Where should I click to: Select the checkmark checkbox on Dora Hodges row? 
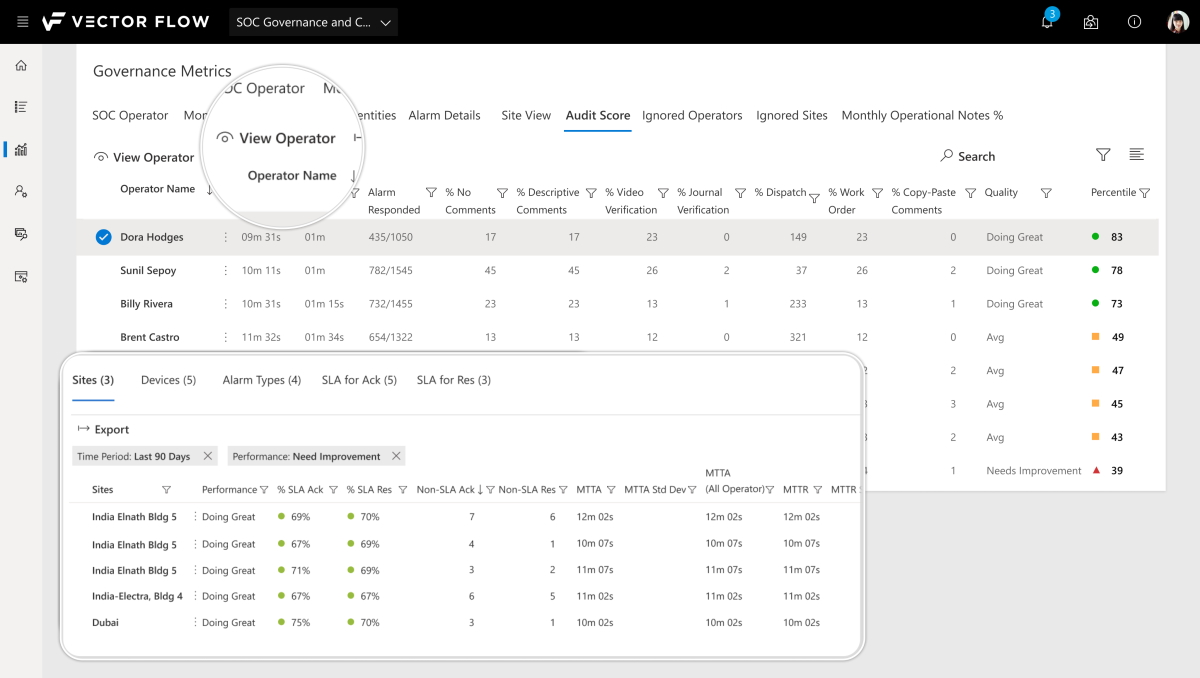[102, 237]
